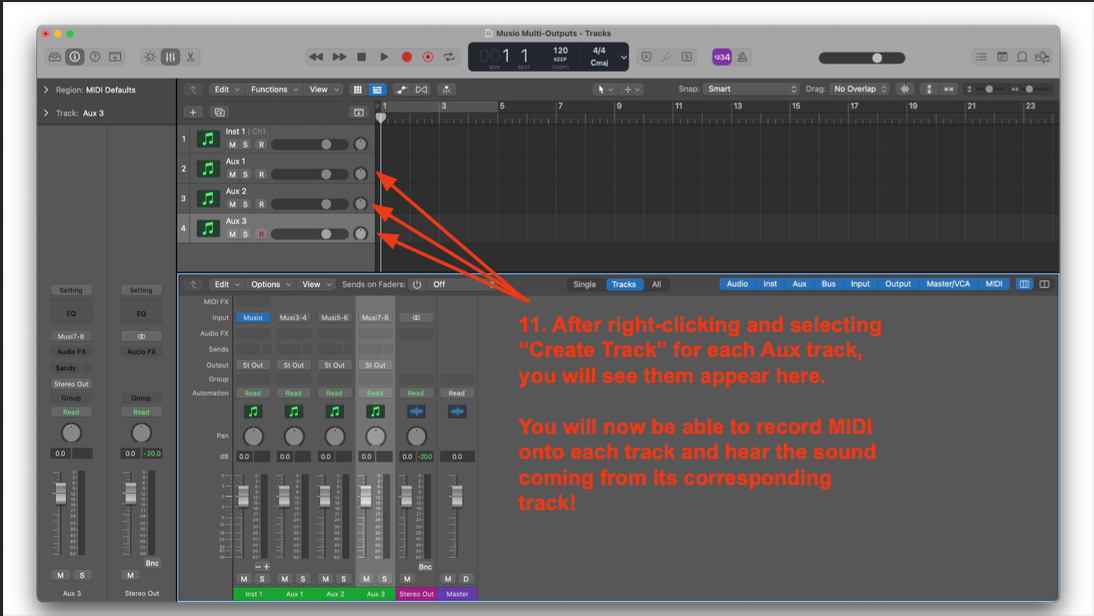1094x616 pixels.
Task: Click the Bus filter button in mixer
Action: coord(828,284)
